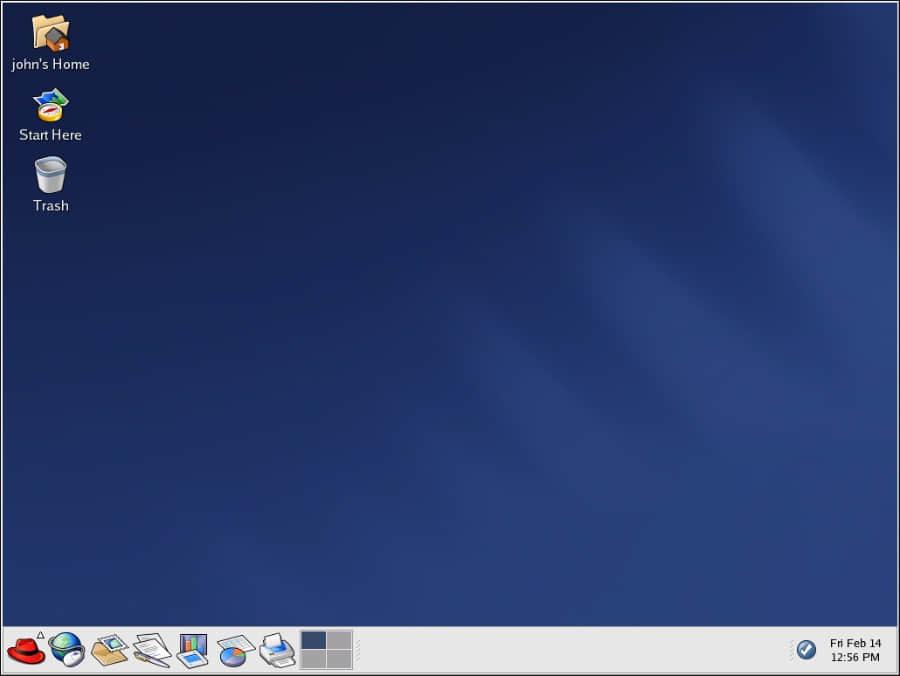Viewport: 900px width, 676px height.
Task: Select the active top-left workspace
Action: click(314, 640)
